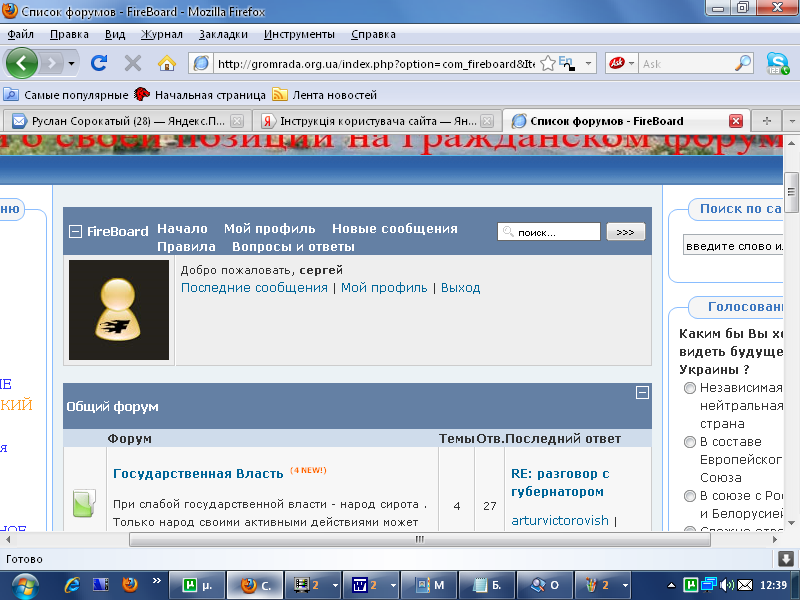Open the arturvictorovish user profile link
The height and width of the screenshot is (600, 800).
(560, 520)
